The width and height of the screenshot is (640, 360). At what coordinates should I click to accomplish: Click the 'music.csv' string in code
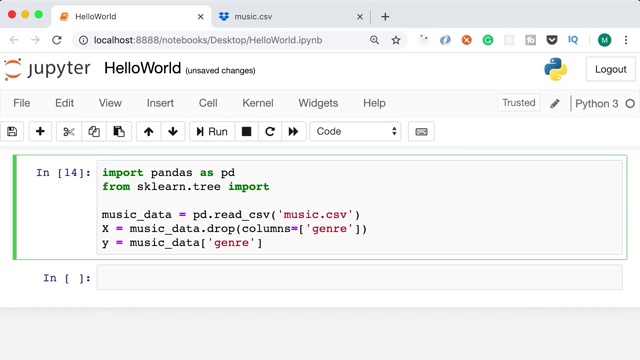315,215
